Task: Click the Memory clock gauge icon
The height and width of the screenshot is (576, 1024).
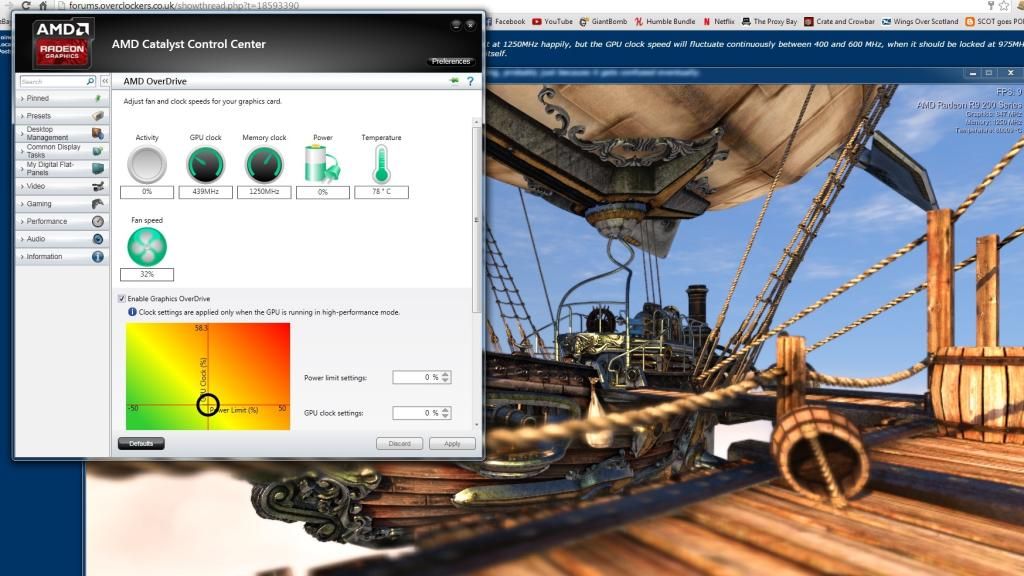Action: tap(264, 165)
